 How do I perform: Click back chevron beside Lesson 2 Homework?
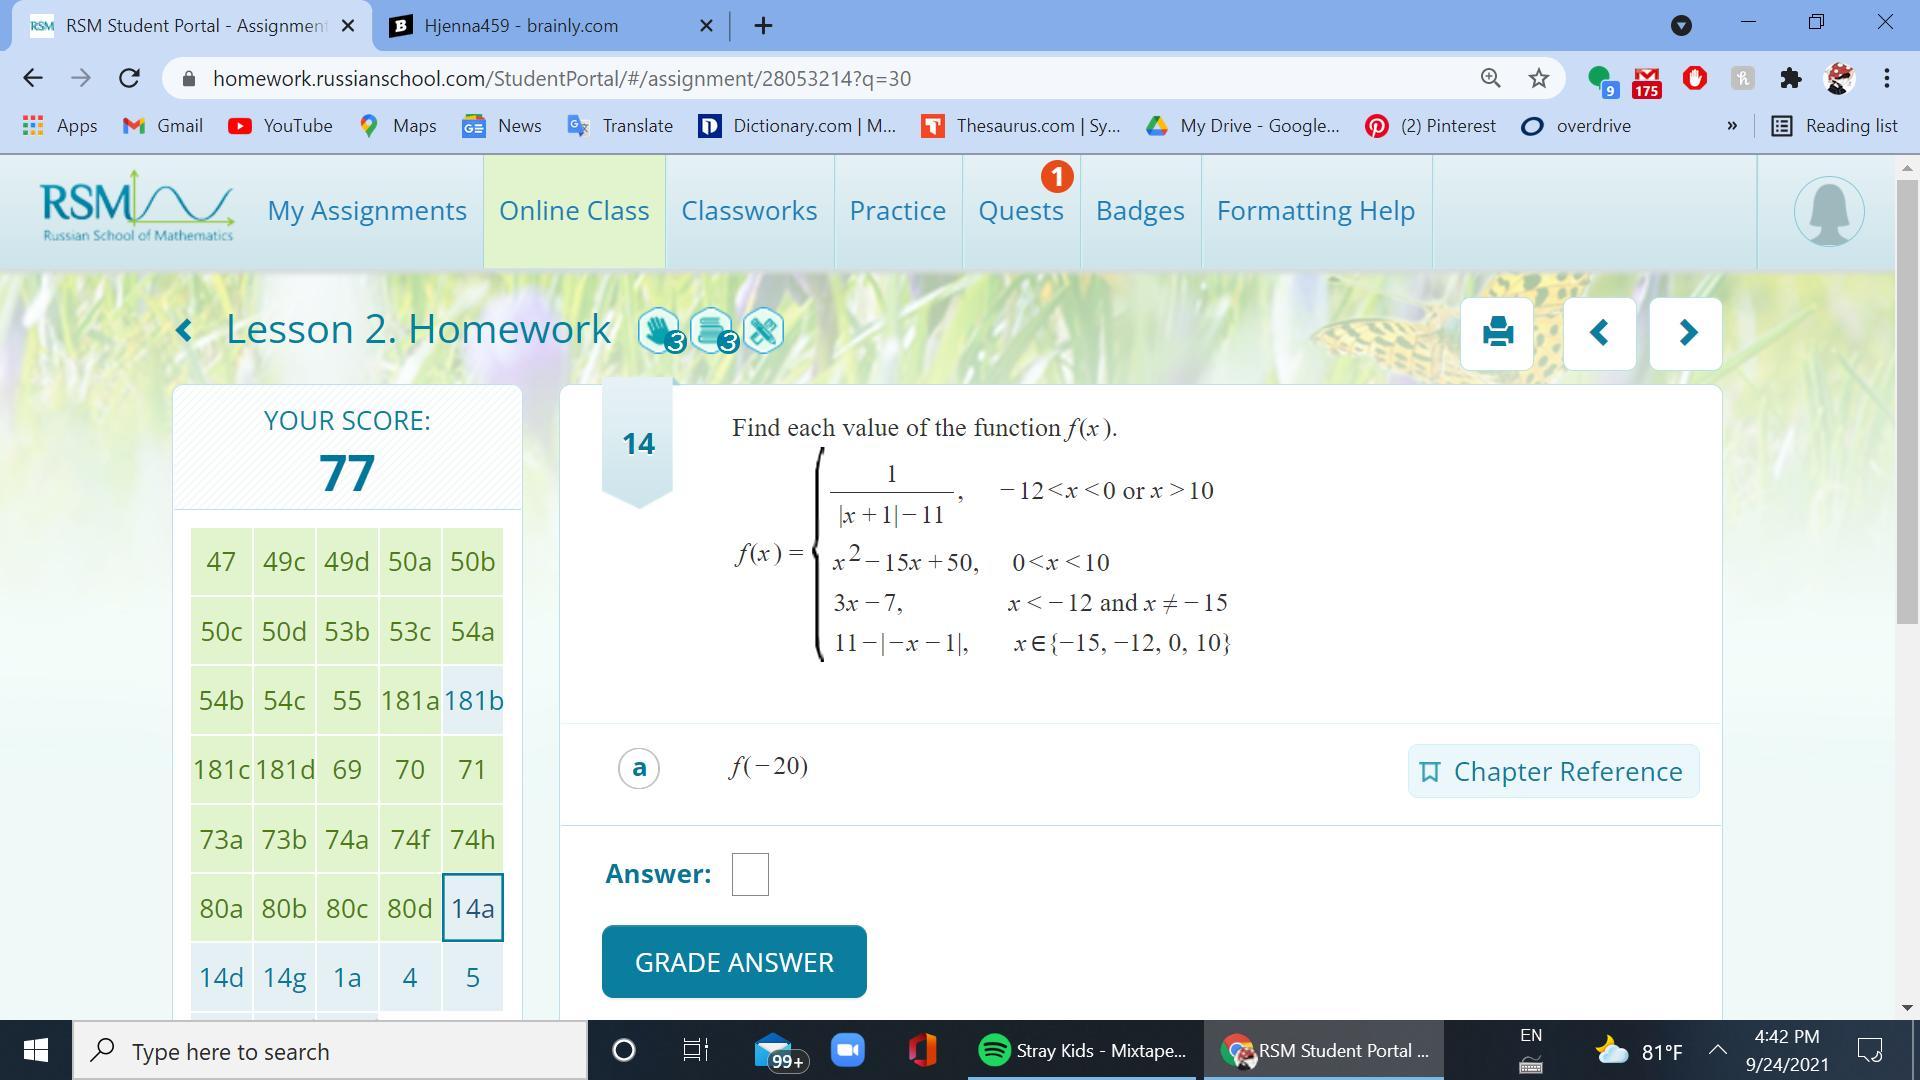click(x=184, y=330)
